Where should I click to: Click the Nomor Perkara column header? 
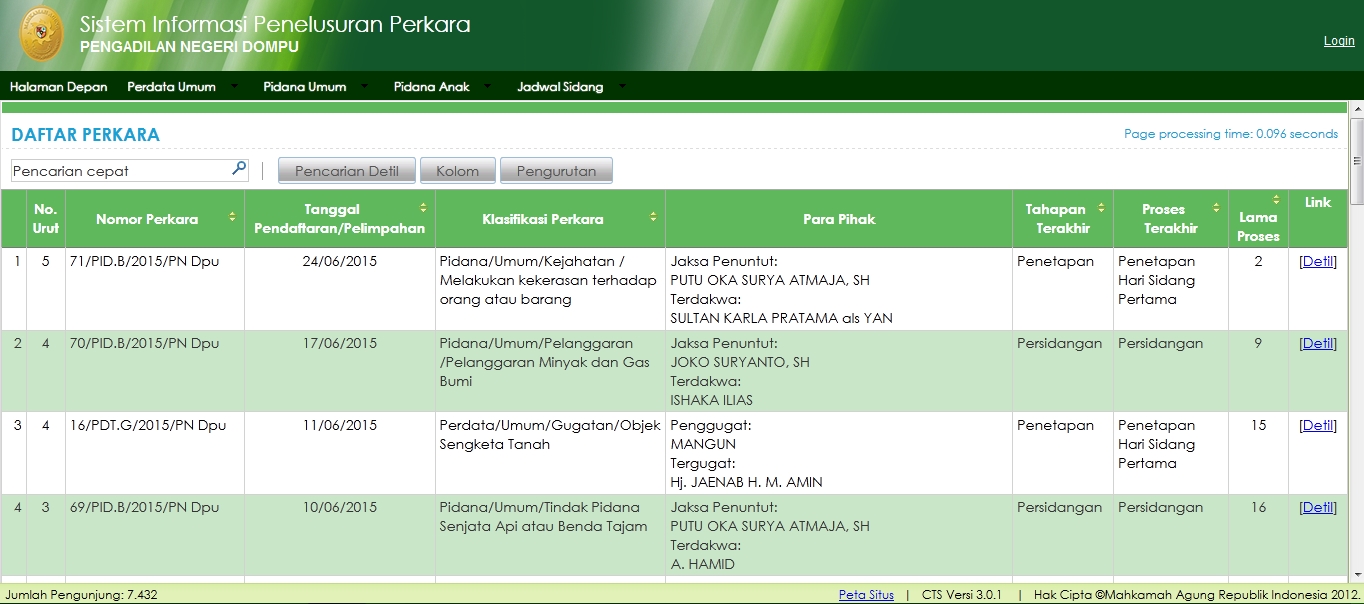pyautogui.click(x=154, y=219)
